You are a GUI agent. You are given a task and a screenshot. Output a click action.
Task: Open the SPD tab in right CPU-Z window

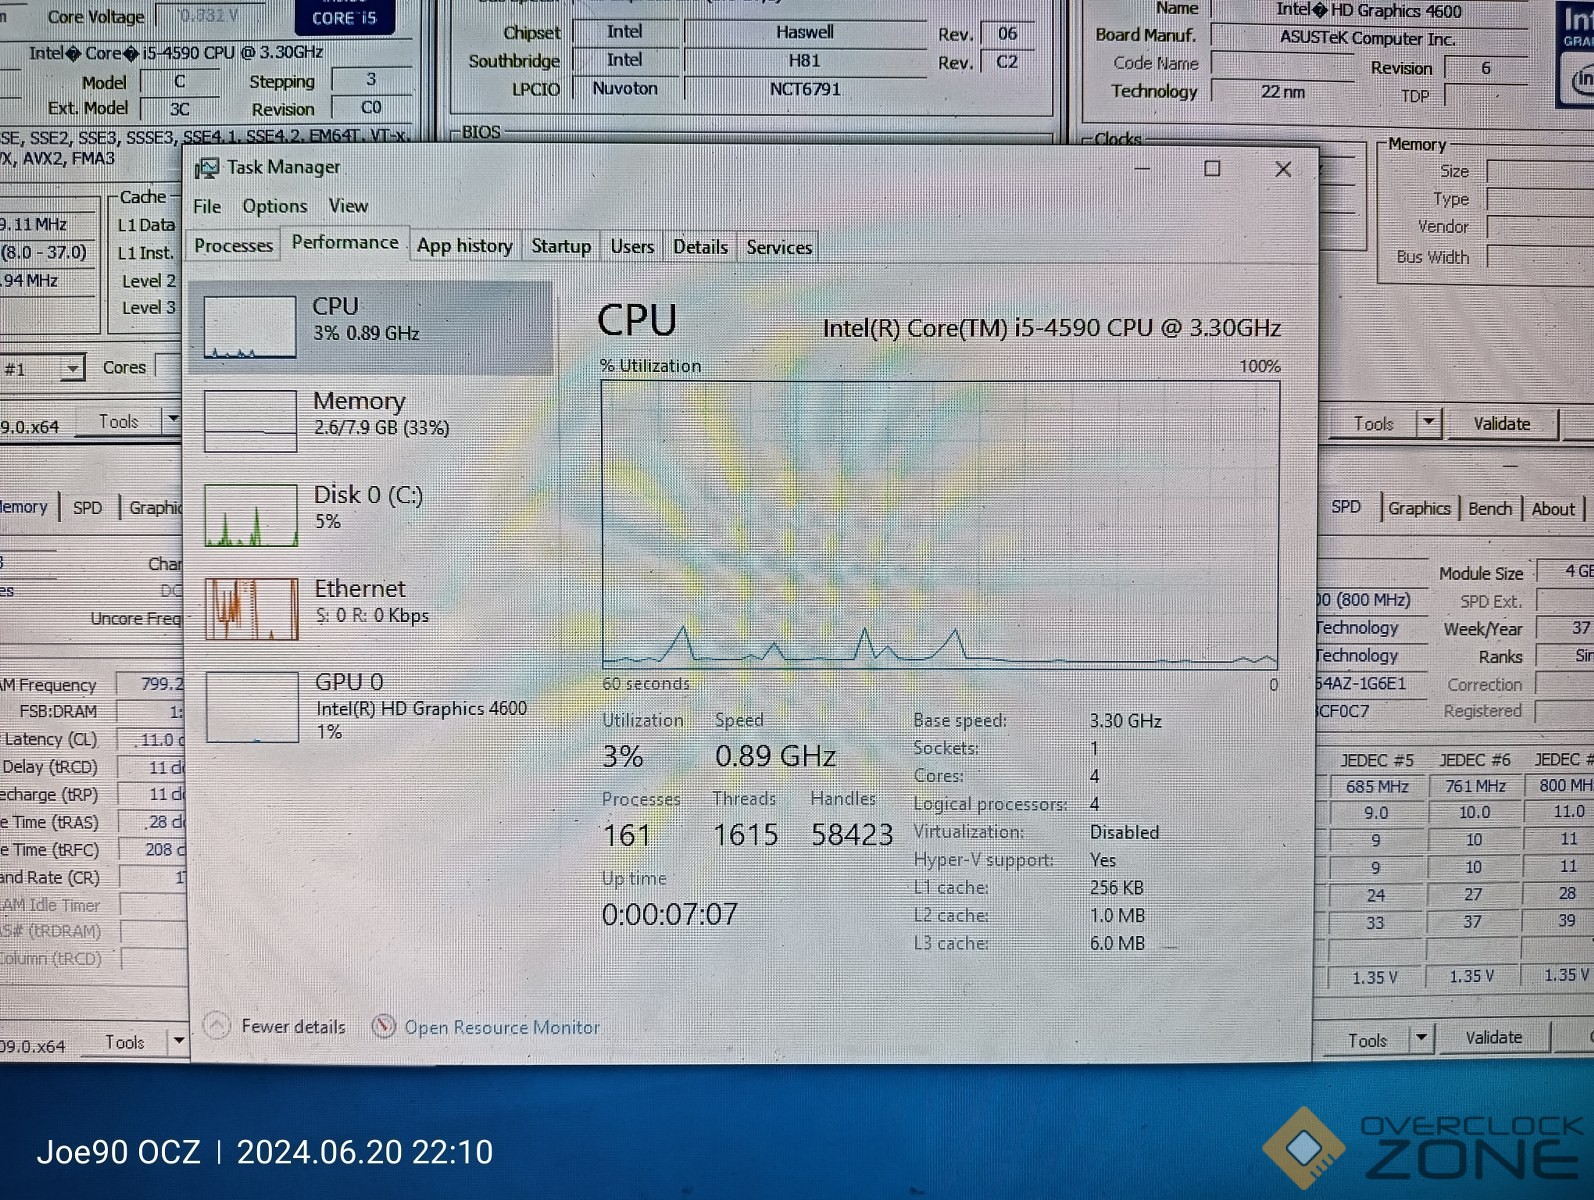tap(1346, 507)
